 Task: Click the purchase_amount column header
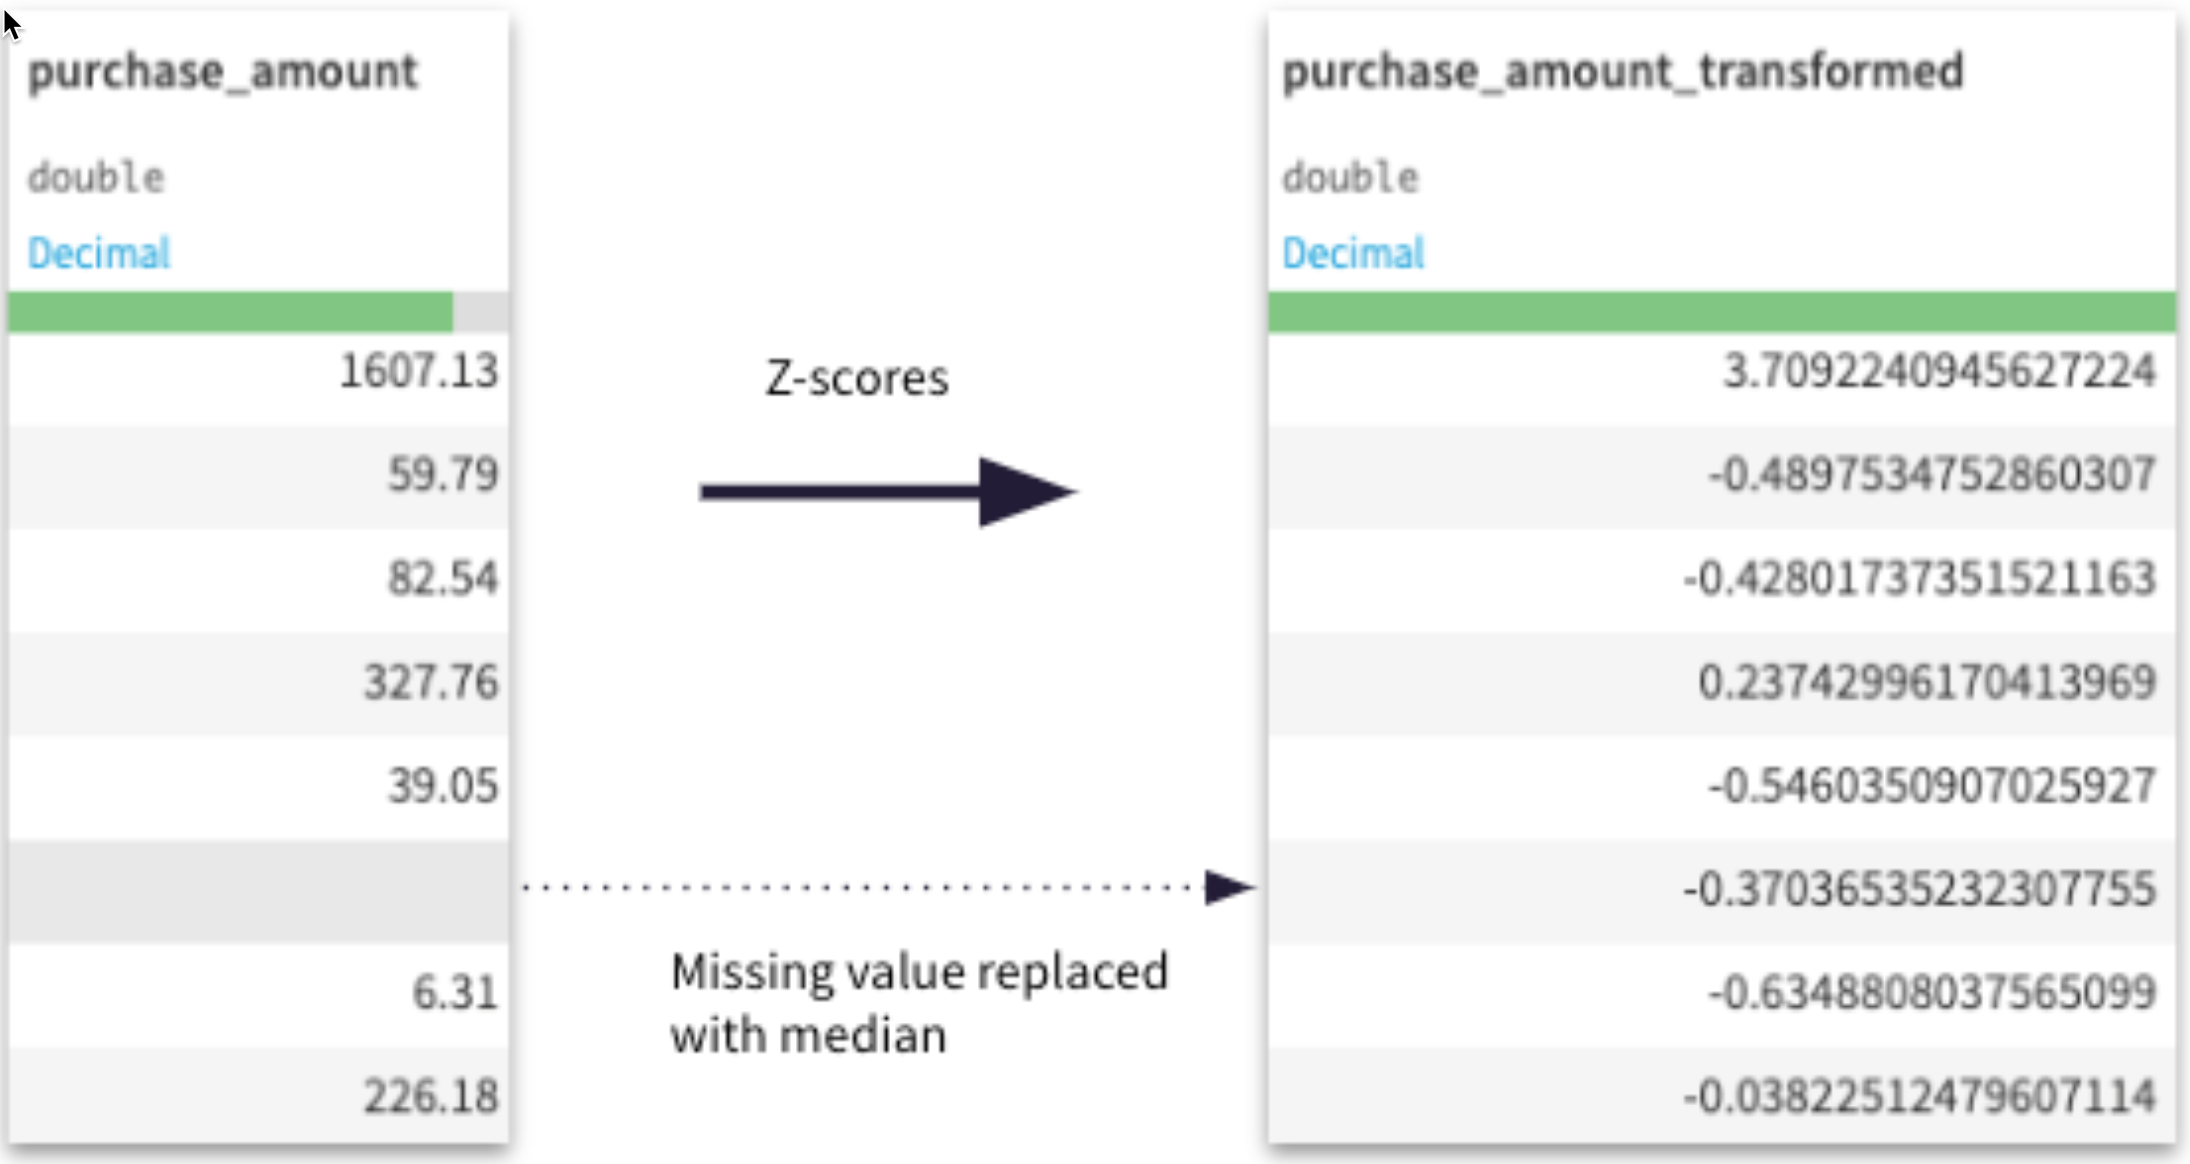[222, 72]
